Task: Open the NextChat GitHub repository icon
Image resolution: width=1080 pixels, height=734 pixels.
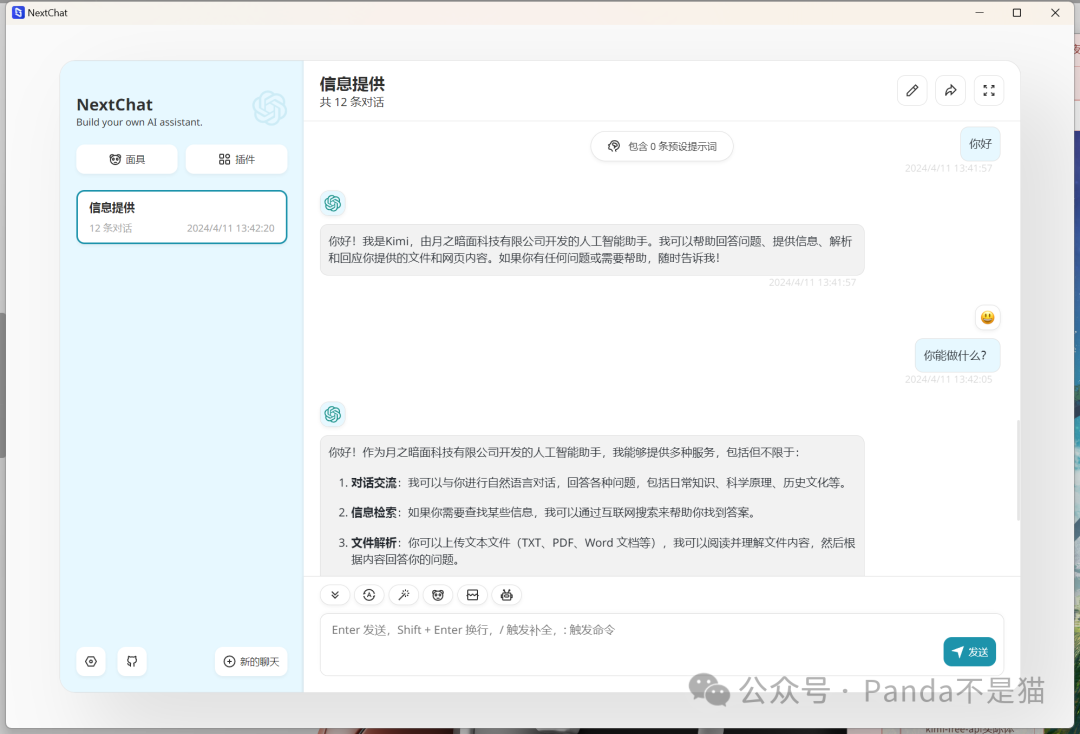Action: [132, 661]
